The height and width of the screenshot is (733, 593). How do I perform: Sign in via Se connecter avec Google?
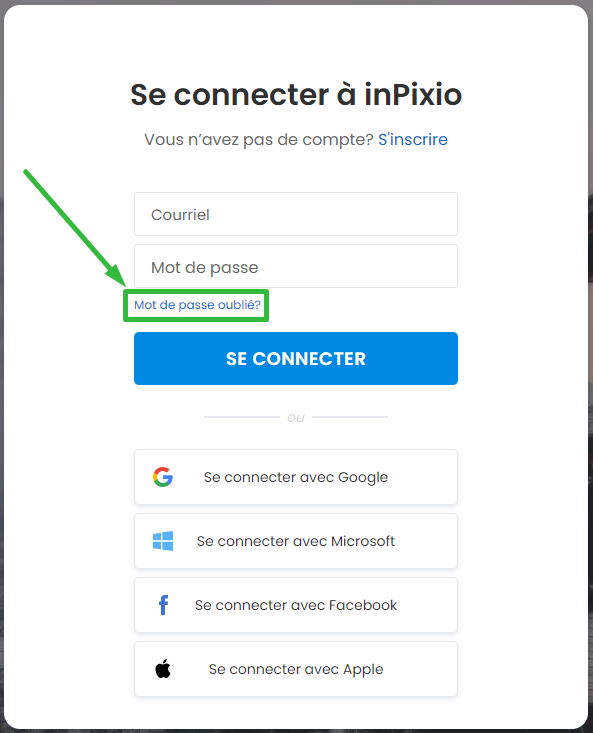point(296,477)
